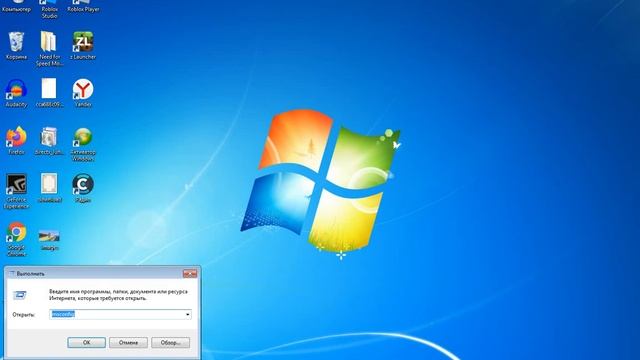
Task: Select the steamfast file icon
Action: coord(49,188)
